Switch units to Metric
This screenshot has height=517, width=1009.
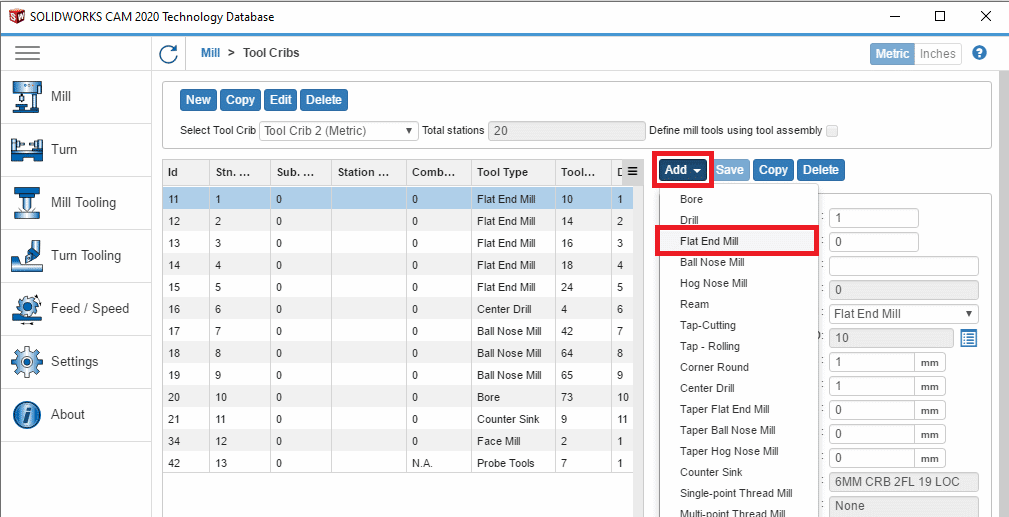coord(892,54)
